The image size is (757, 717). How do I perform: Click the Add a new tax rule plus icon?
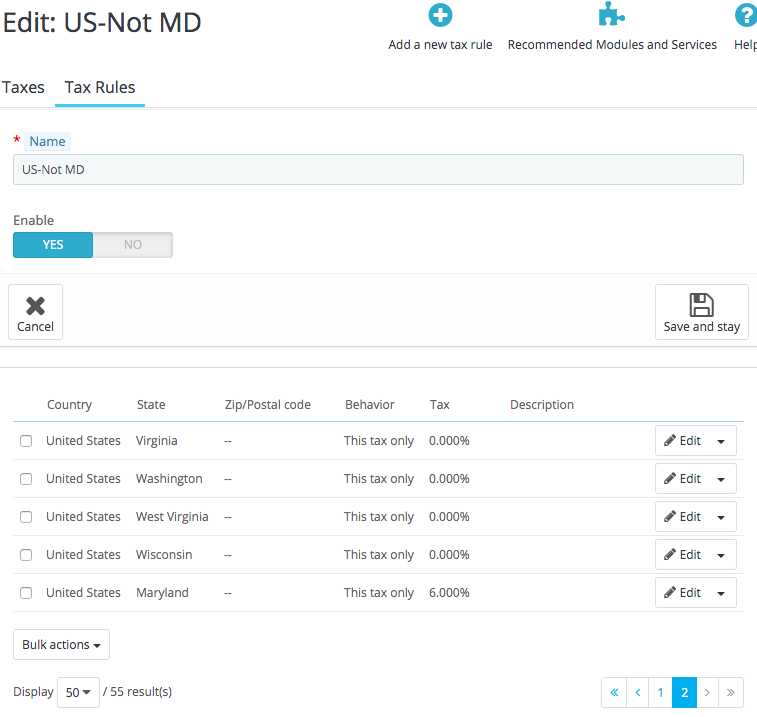440,15
